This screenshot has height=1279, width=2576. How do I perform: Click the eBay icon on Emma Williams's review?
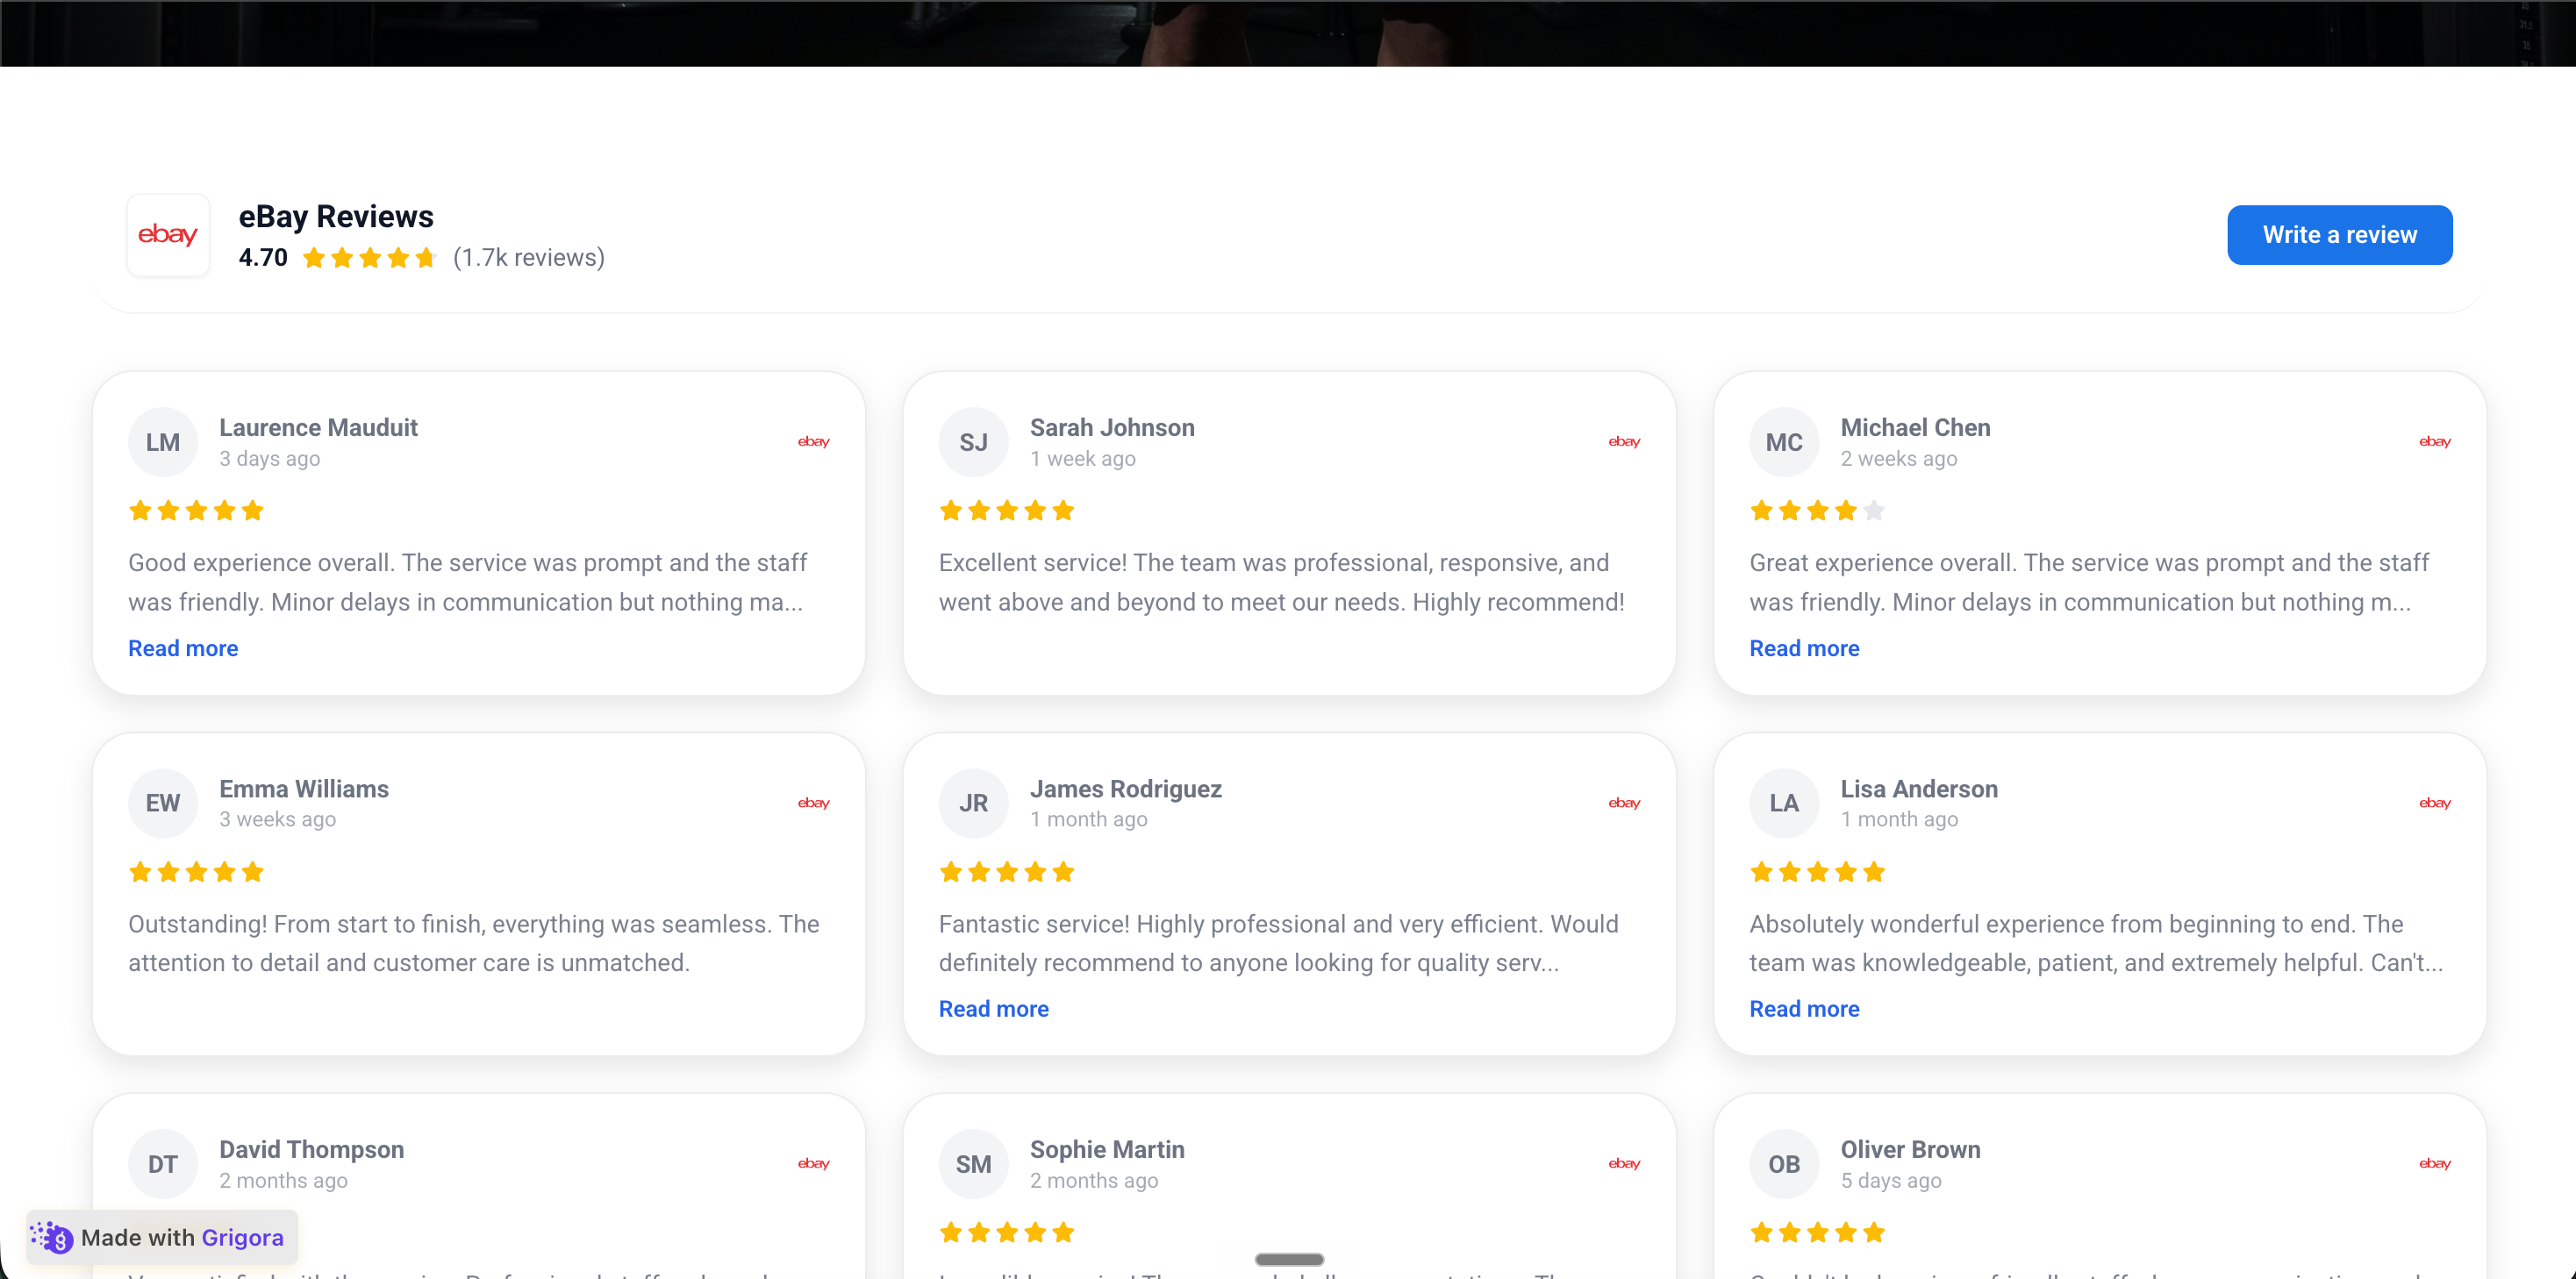pos(813,803)
